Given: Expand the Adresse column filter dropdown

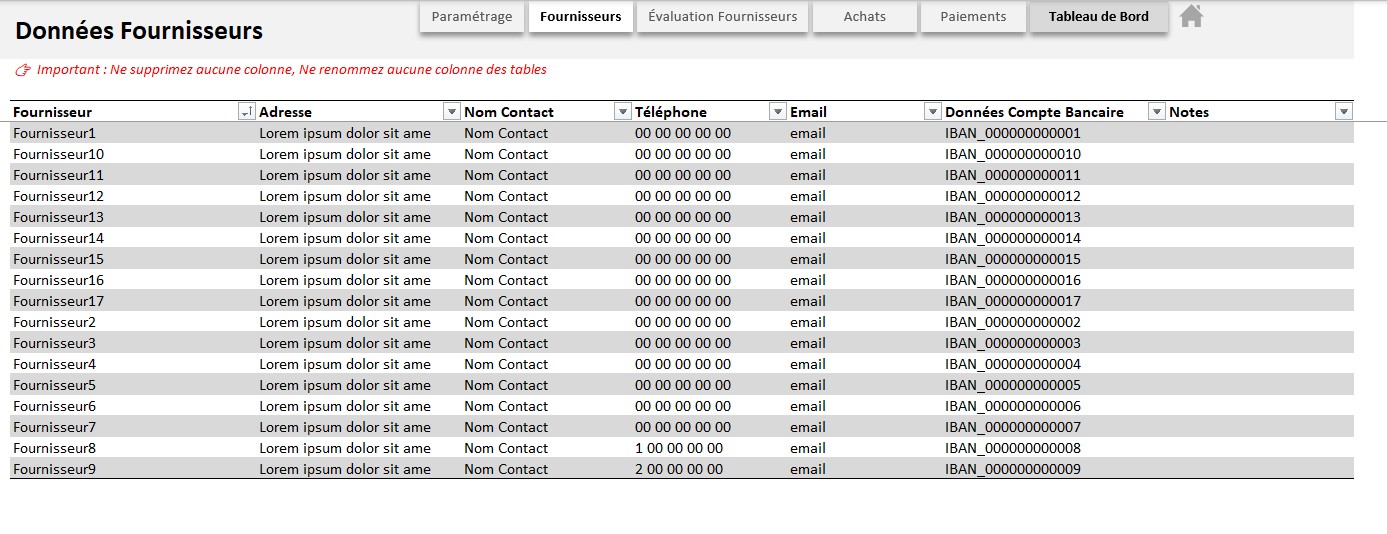Looking at the screenshot, I should (452, 112).
